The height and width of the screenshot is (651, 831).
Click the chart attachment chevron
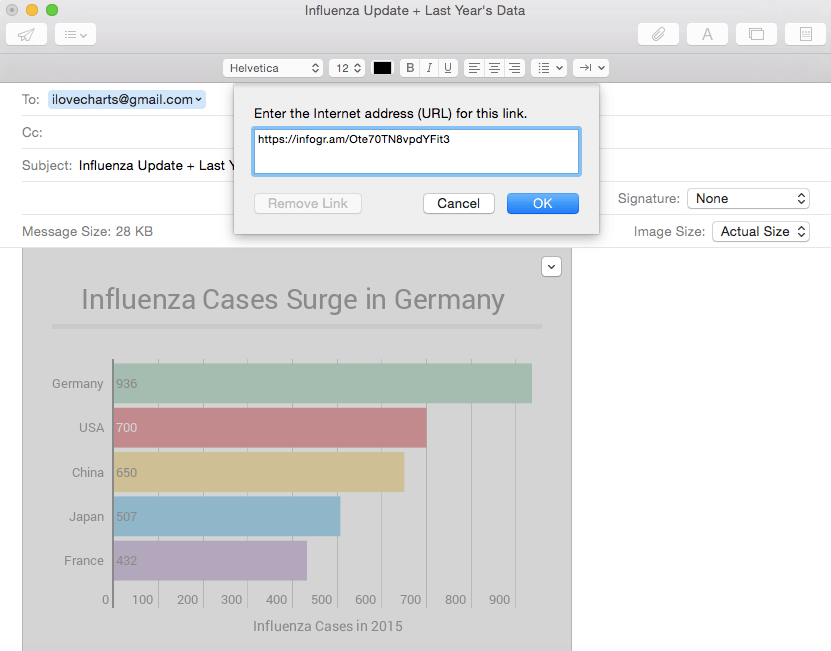tap(551, 266)
